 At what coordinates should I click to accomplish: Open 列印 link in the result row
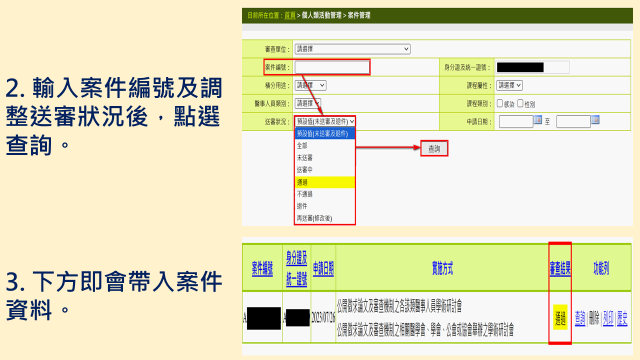click(608, 318)
